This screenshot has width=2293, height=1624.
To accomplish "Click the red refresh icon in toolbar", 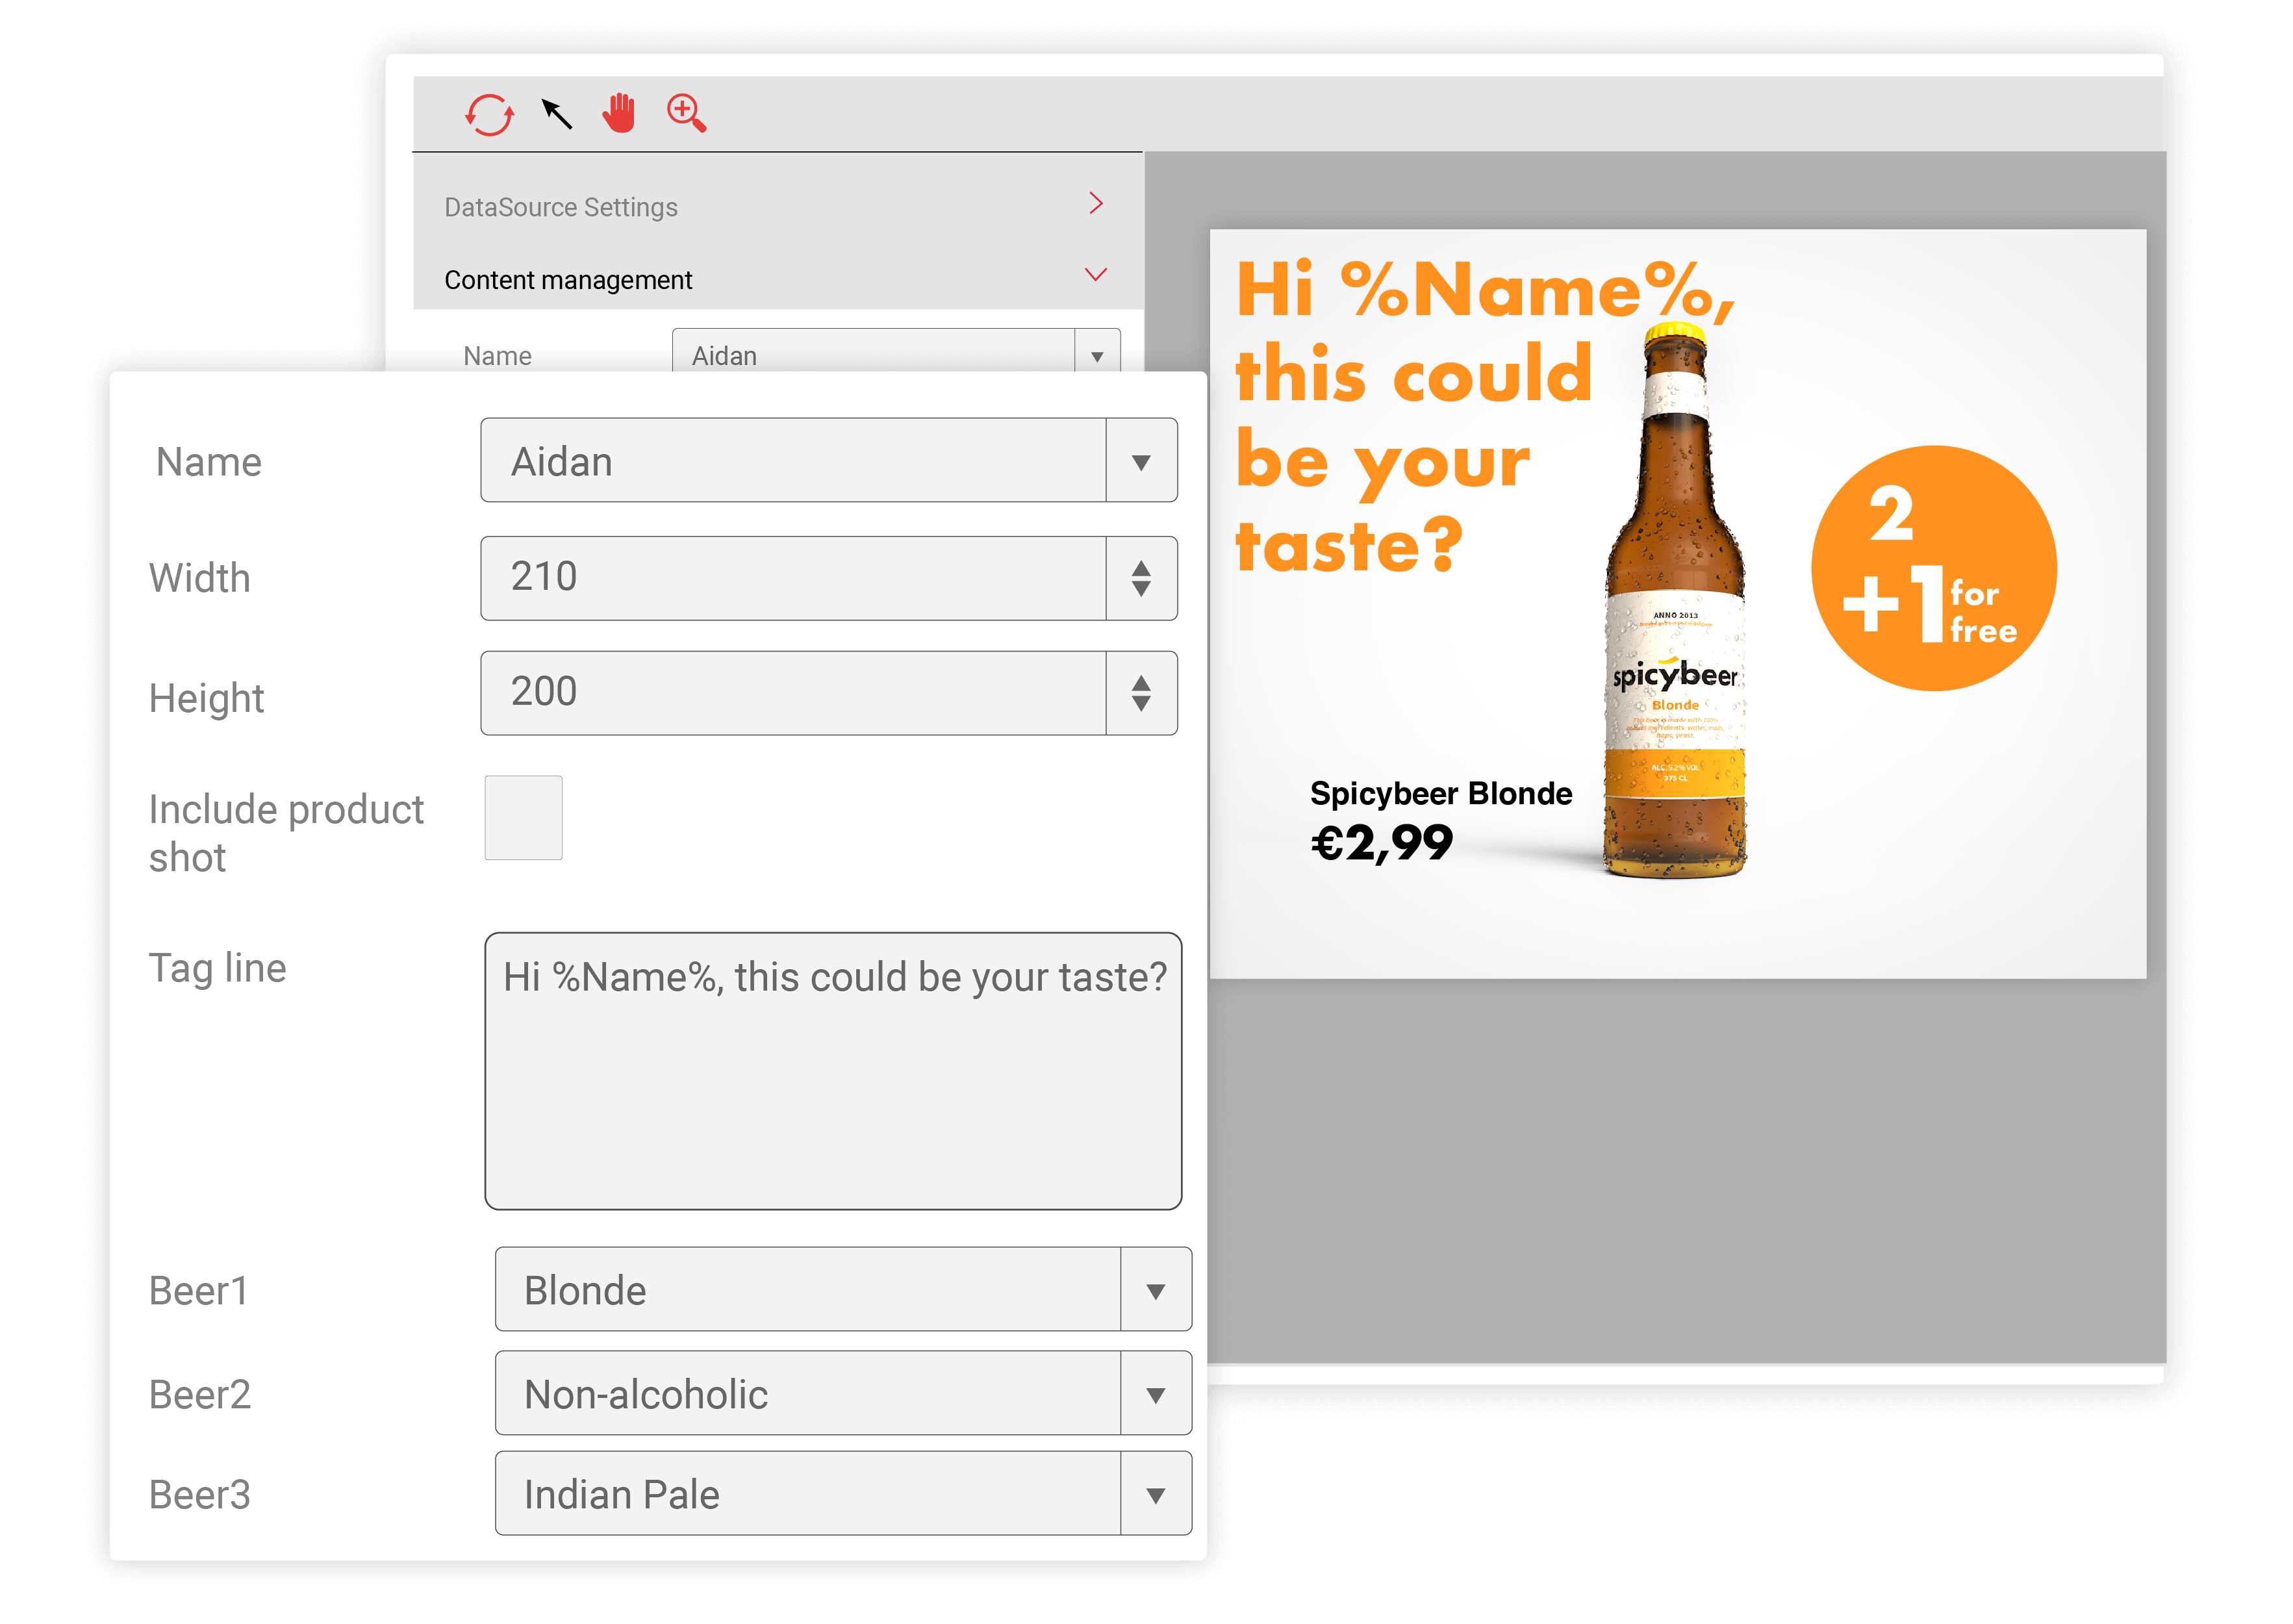I will click(x=489, y=114).
